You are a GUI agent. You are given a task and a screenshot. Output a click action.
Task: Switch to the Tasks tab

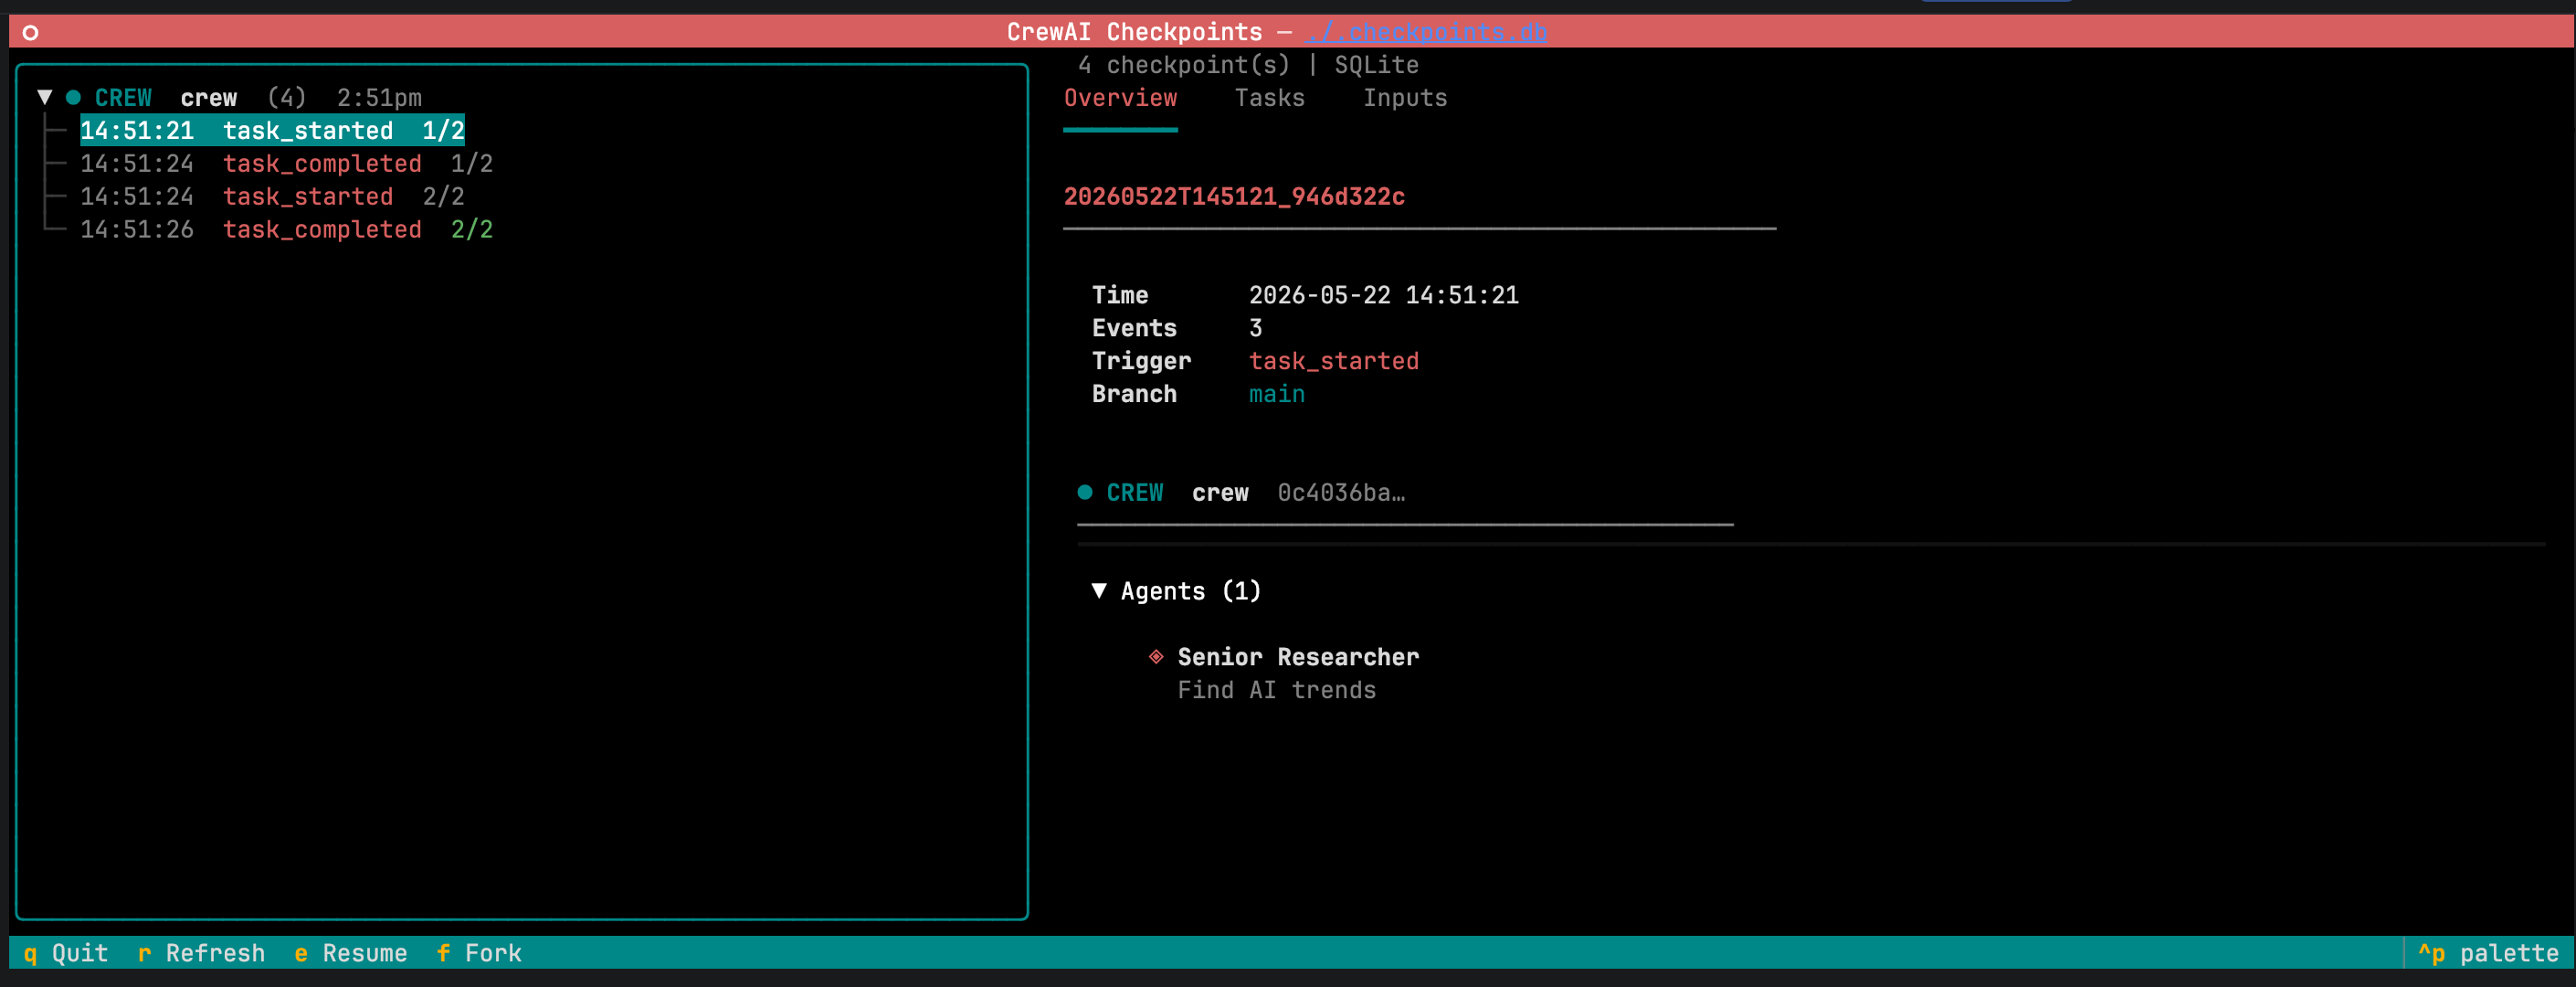pyautogui.click(x=1269, y=98)
